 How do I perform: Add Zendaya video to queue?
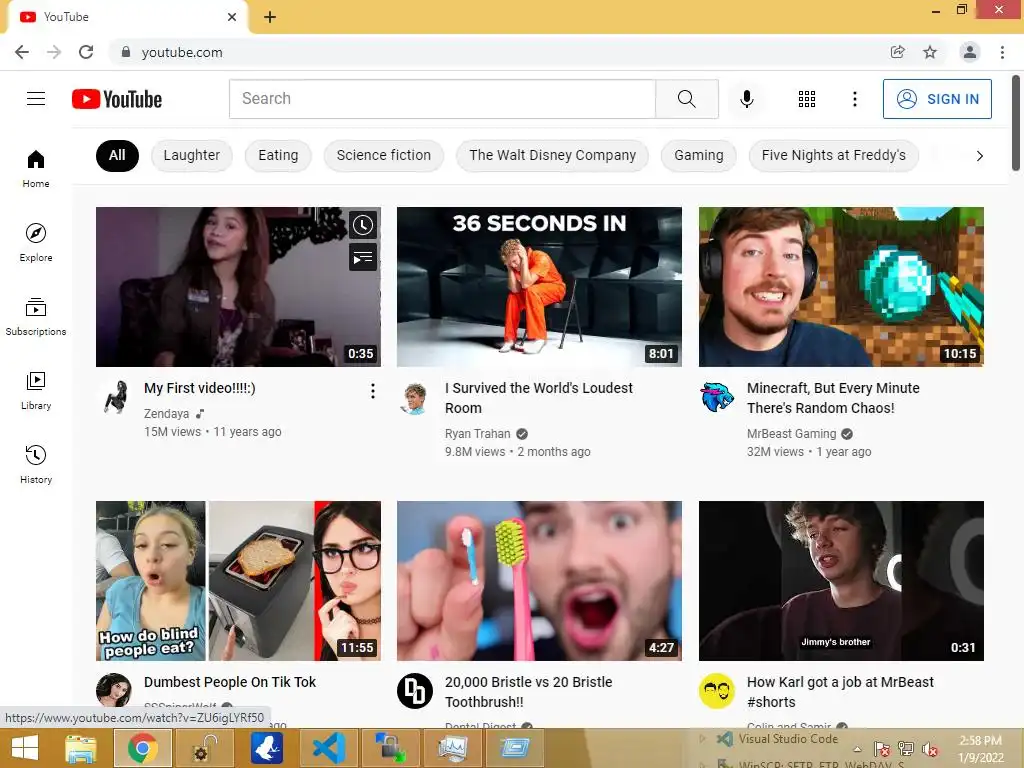(362, 258)
